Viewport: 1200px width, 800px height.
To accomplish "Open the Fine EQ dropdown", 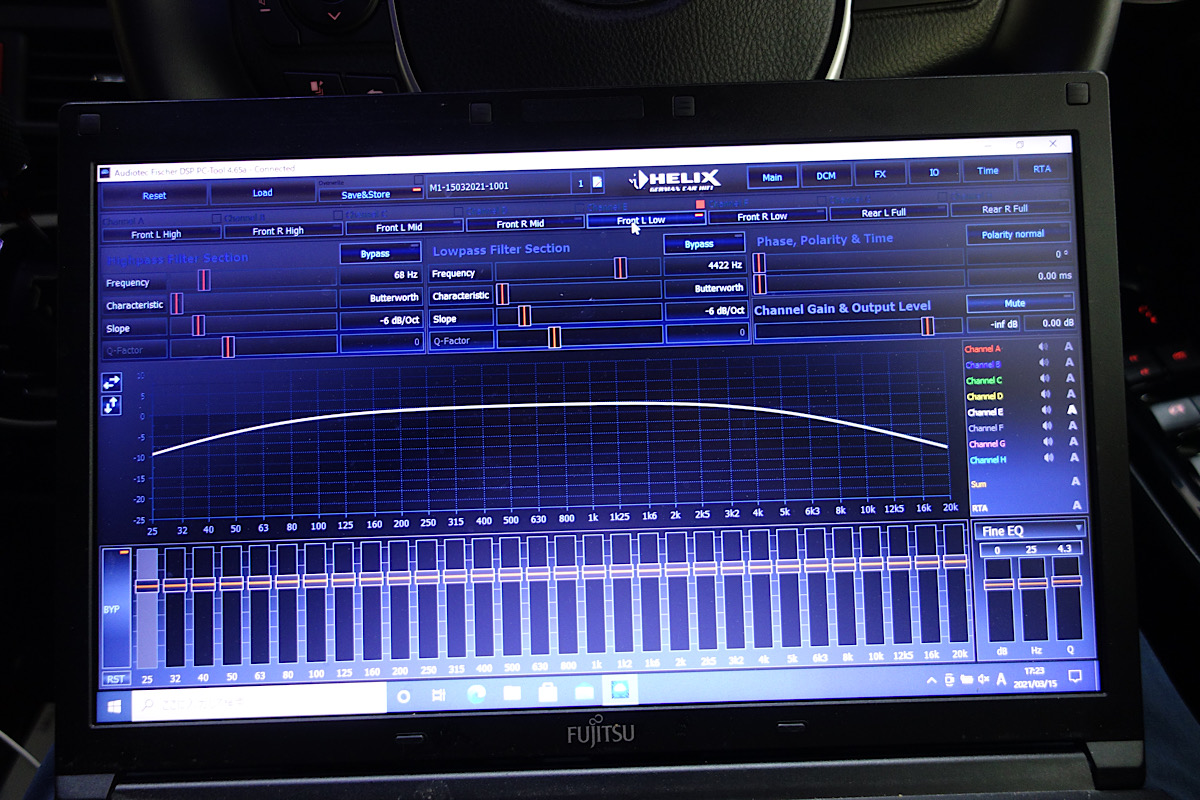I will 1029,530.
